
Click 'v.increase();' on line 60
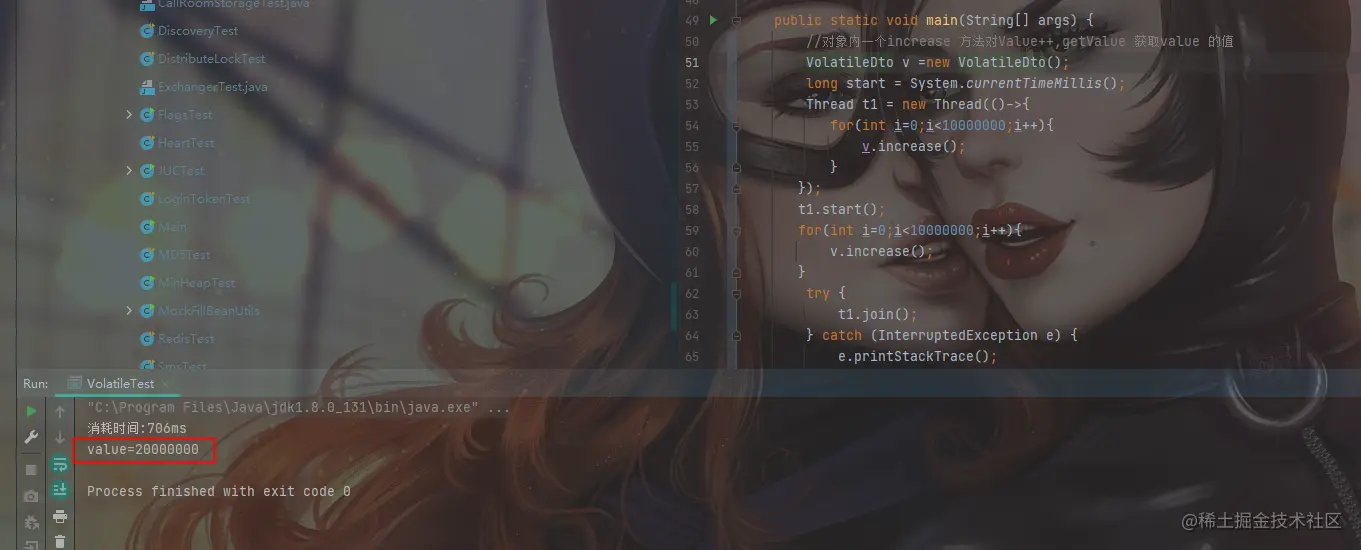pos(882,251)
